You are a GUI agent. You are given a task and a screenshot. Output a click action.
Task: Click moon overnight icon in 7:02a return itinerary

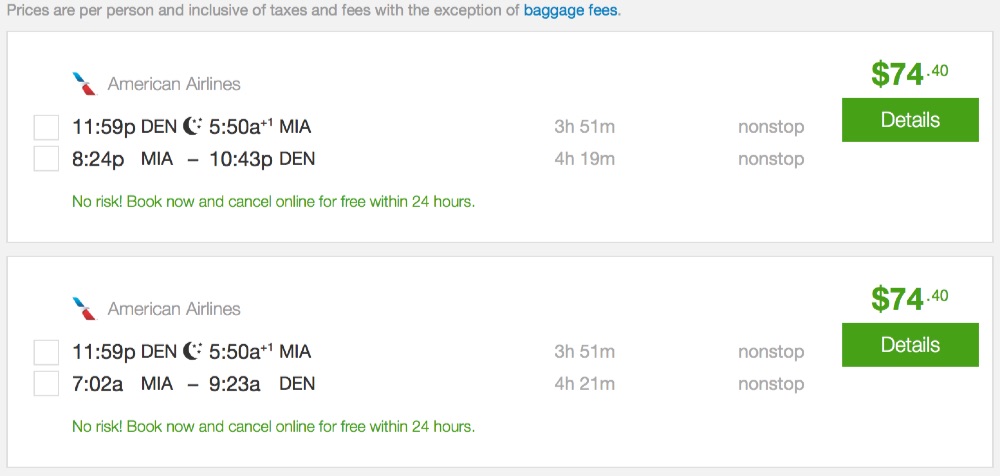pyautogui.click(x=192, y=352)
